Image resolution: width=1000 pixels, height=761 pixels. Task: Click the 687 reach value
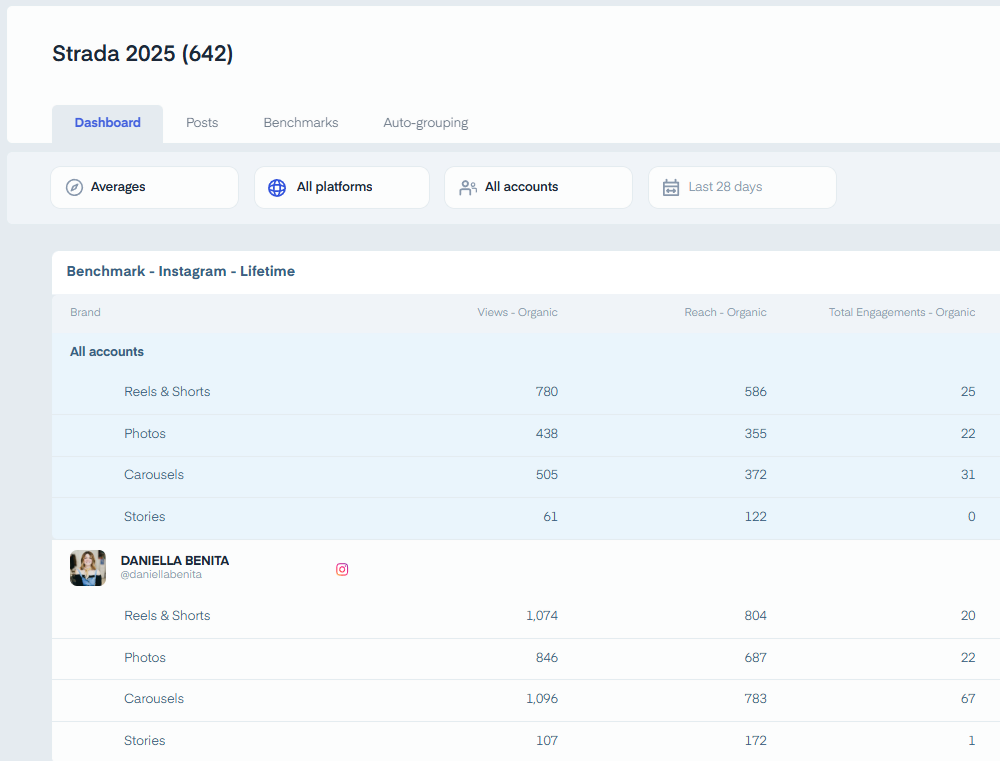coord(756,658)
